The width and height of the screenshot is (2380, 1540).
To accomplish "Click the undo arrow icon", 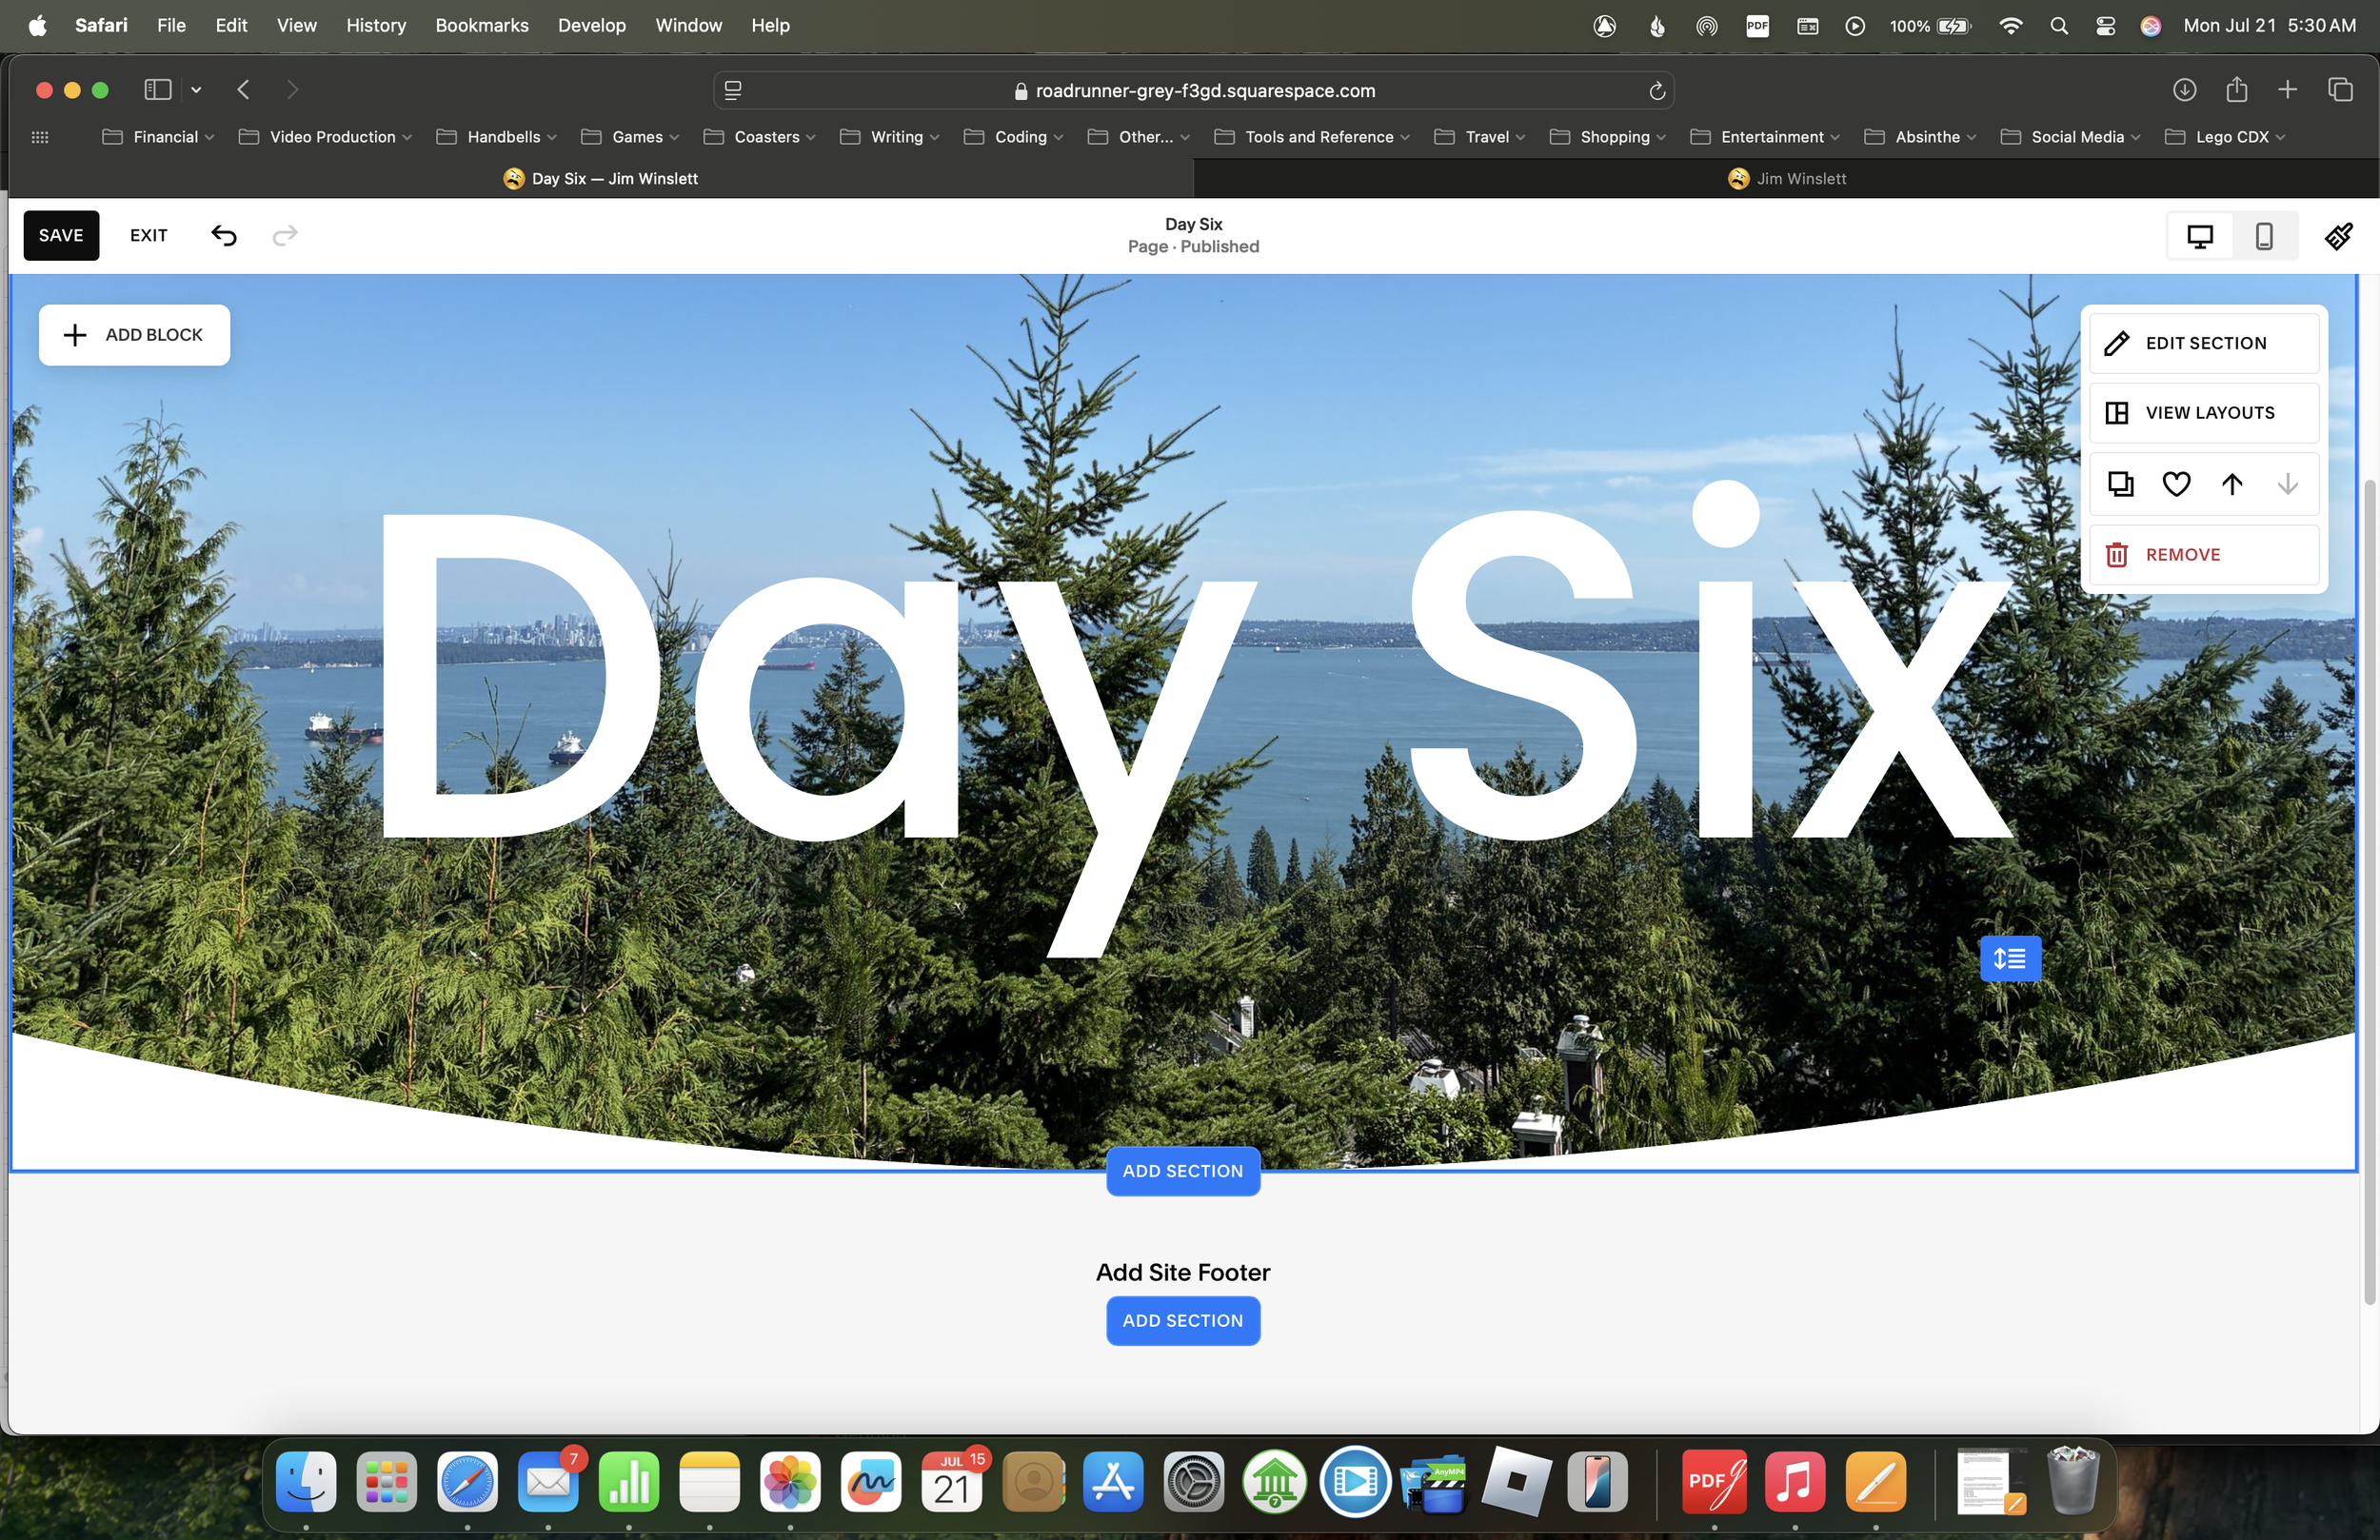I will (224, 235).
